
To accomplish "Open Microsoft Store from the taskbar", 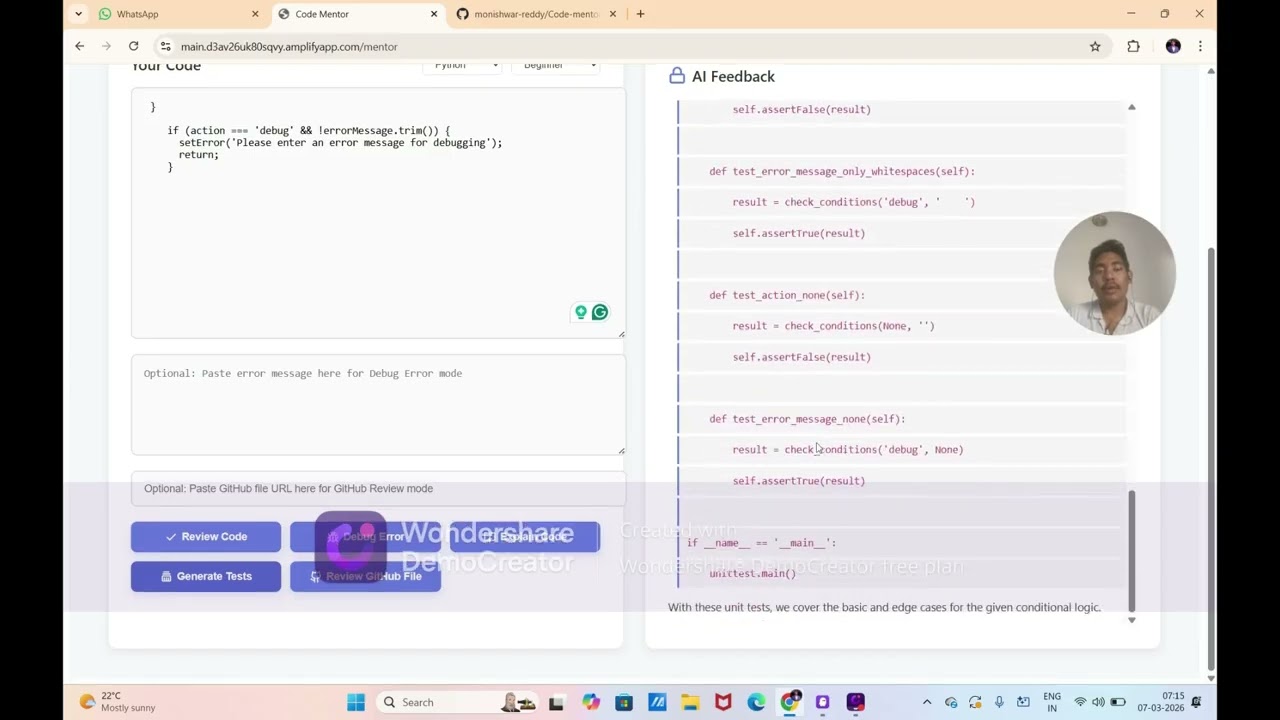I will point(624,702).
